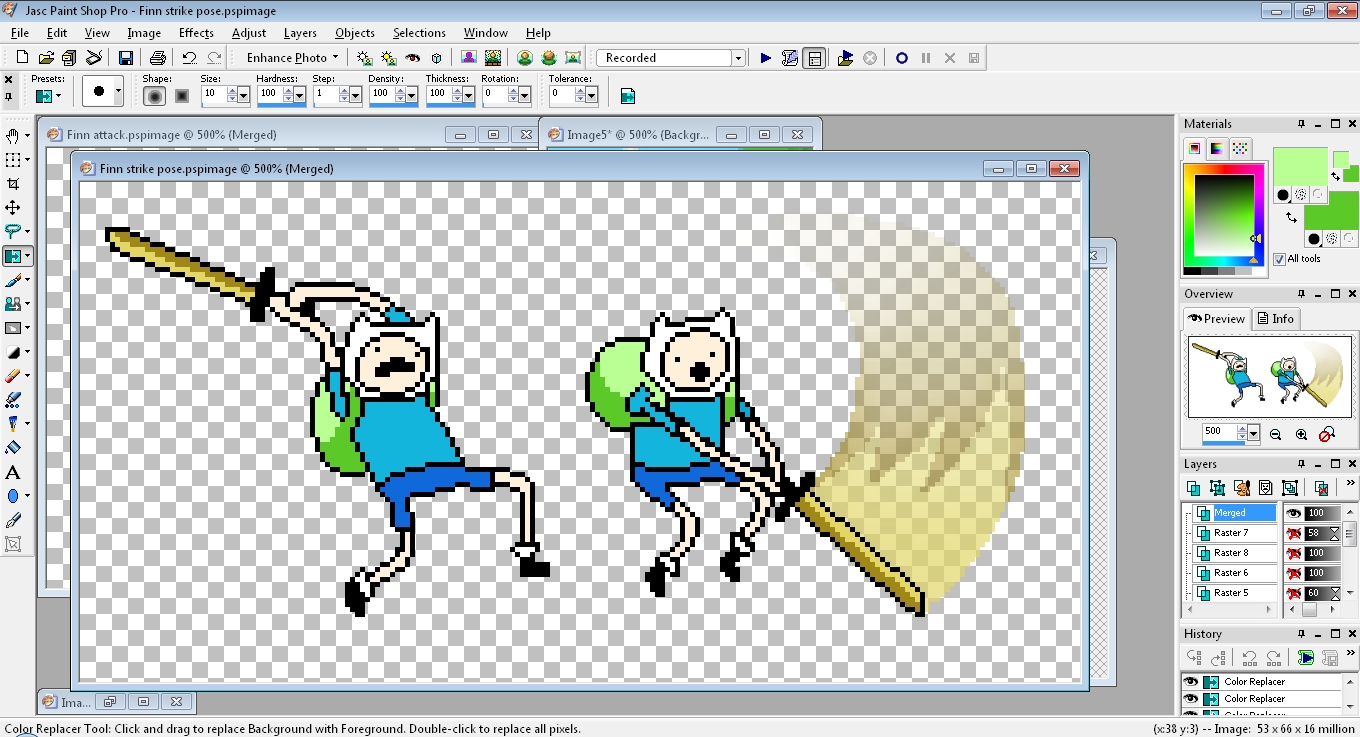Click the Undo arrow in main toolbar
Screen dimensions: 1360x737
[189, 58]
